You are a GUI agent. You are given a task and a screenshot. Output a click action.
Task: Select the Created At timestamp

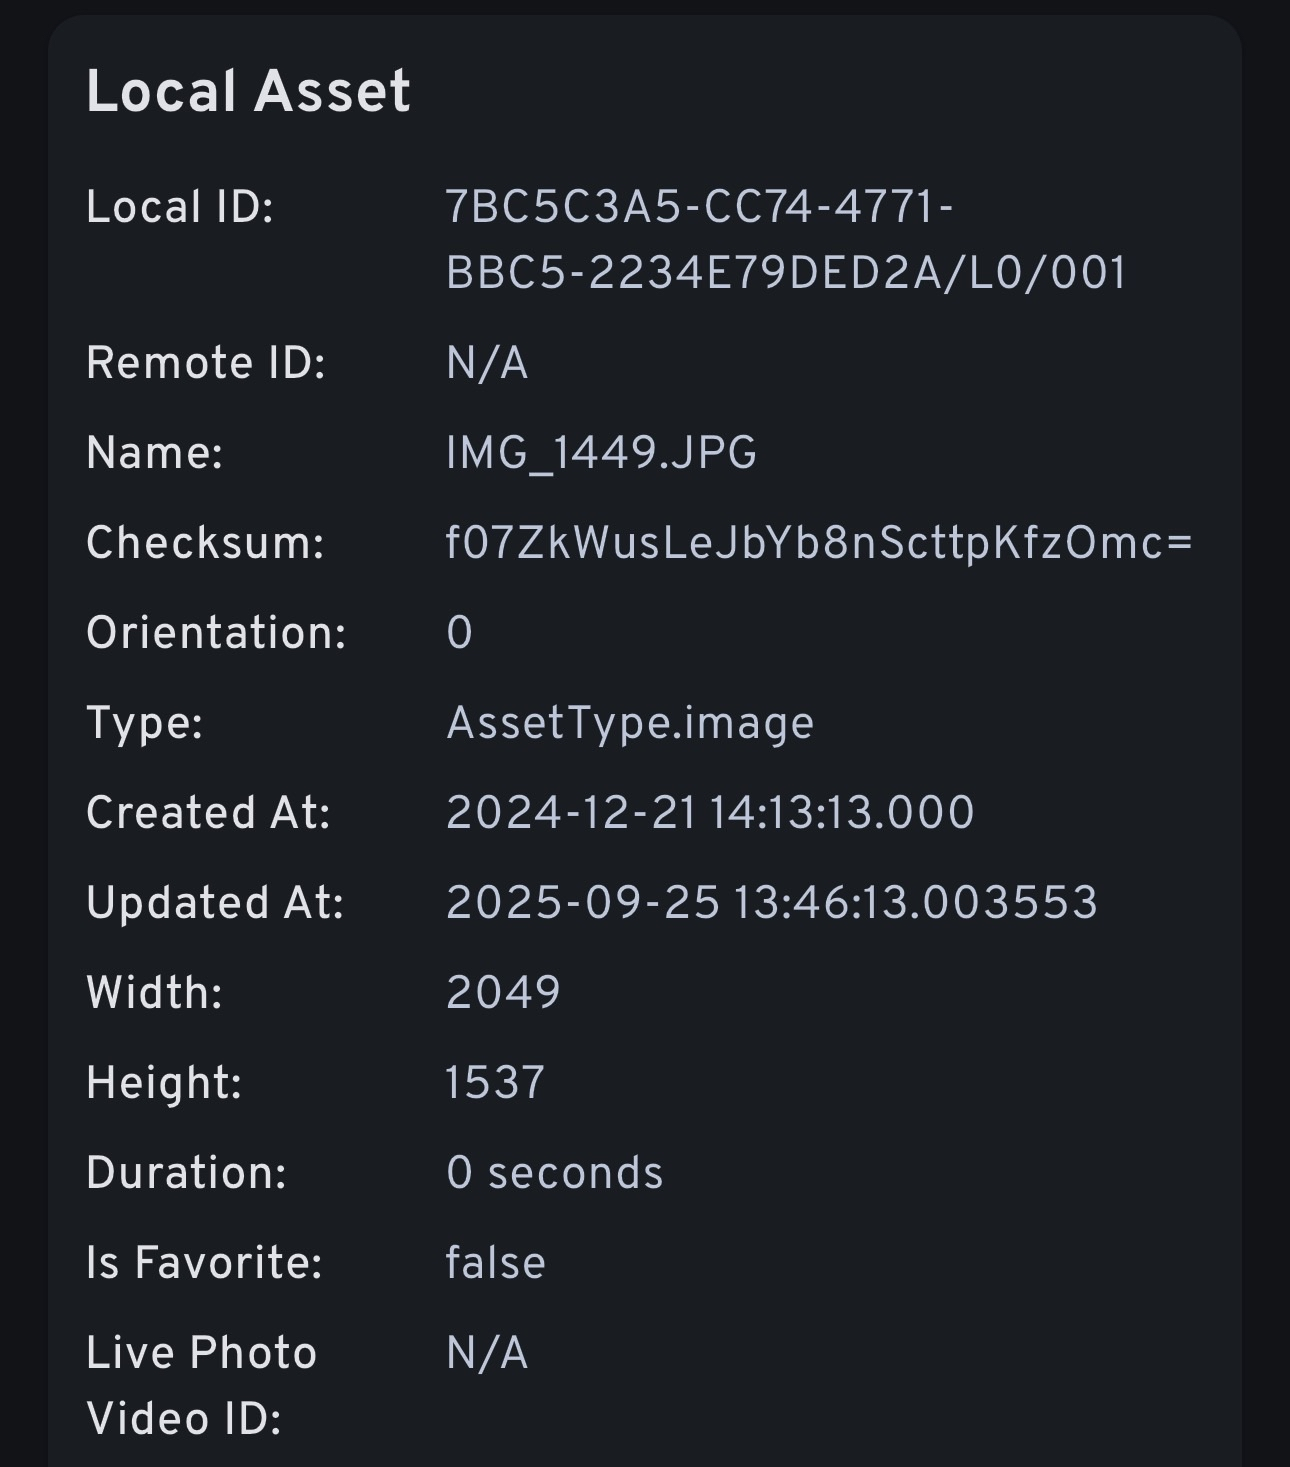coord(710,813)
